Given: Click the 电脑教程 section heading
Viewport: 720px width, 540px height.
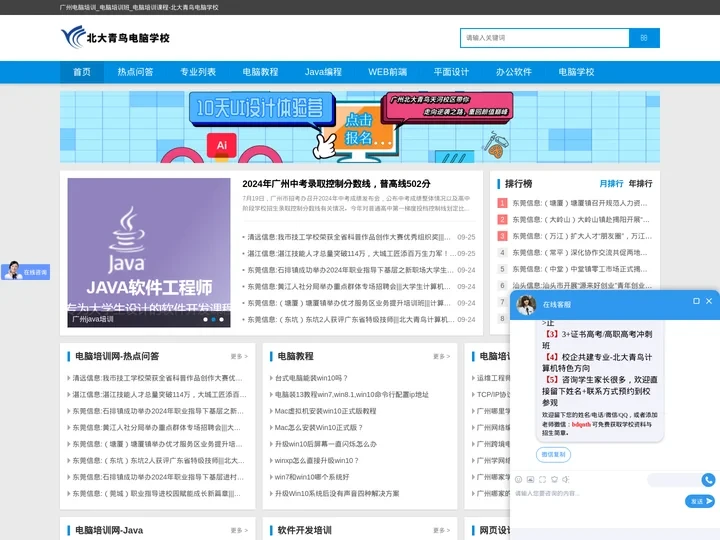Looking at the screenshot, I should [x=295, y=356].
